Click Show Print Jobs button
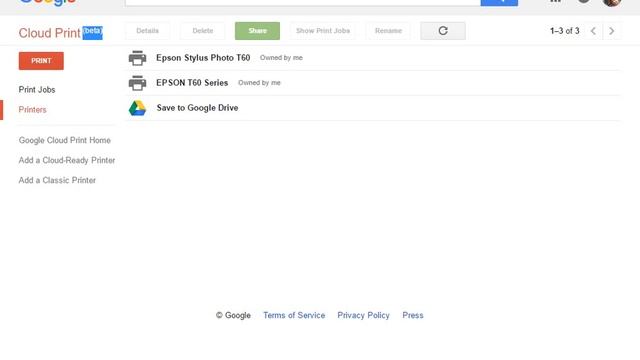The image size is (640, 360). pos(323,31)
